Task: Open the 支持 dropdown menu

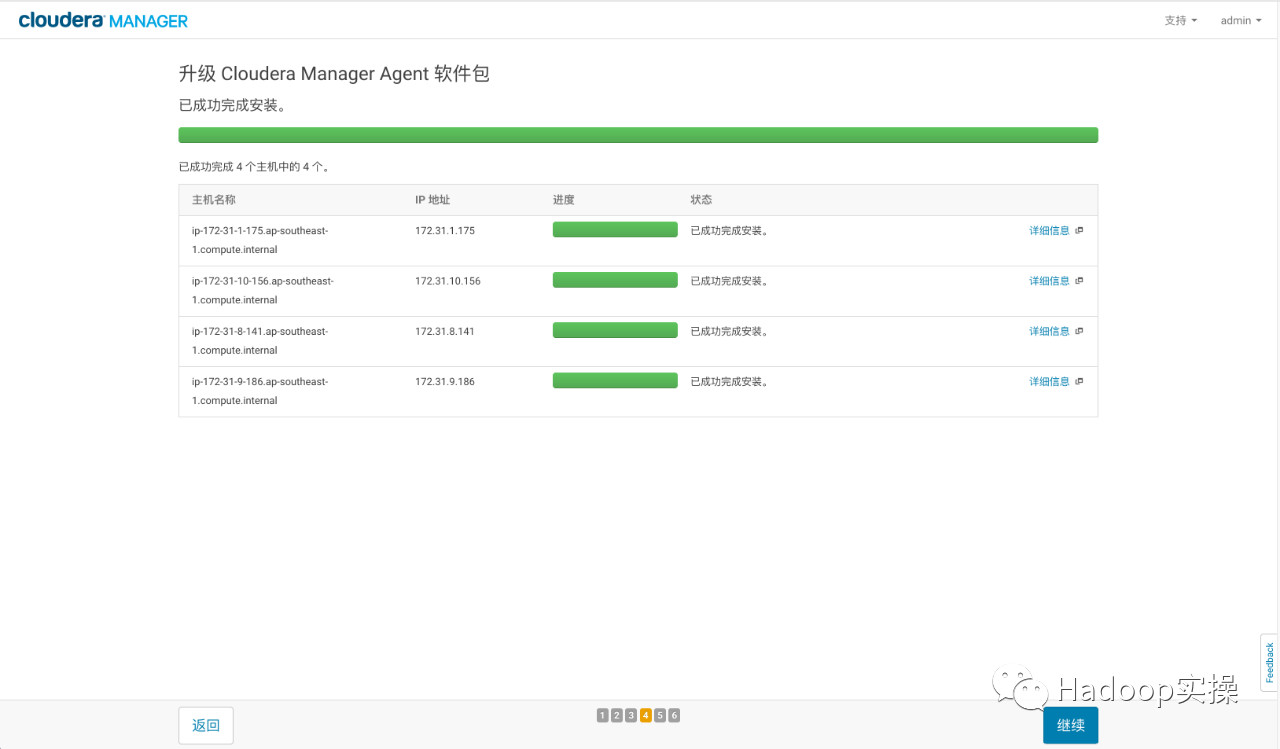Action: pyautogui.click(x=1180, y=20)
